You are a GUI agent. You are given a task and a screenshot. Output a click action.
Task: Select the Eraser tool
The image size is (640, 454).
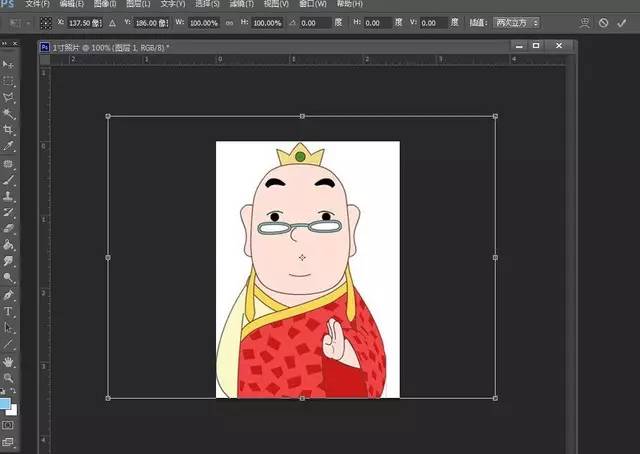coord(8,229)
